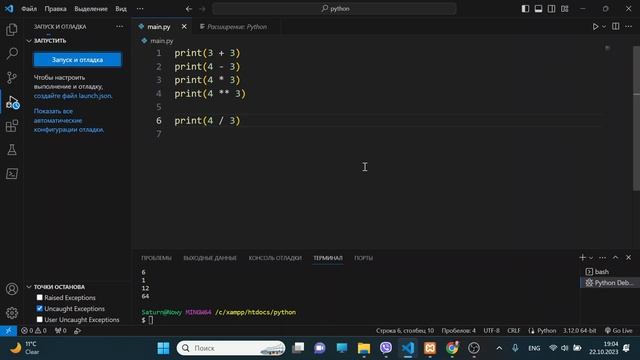Select the bash terminal entry

pyautogui.click(x=609, y=271)
